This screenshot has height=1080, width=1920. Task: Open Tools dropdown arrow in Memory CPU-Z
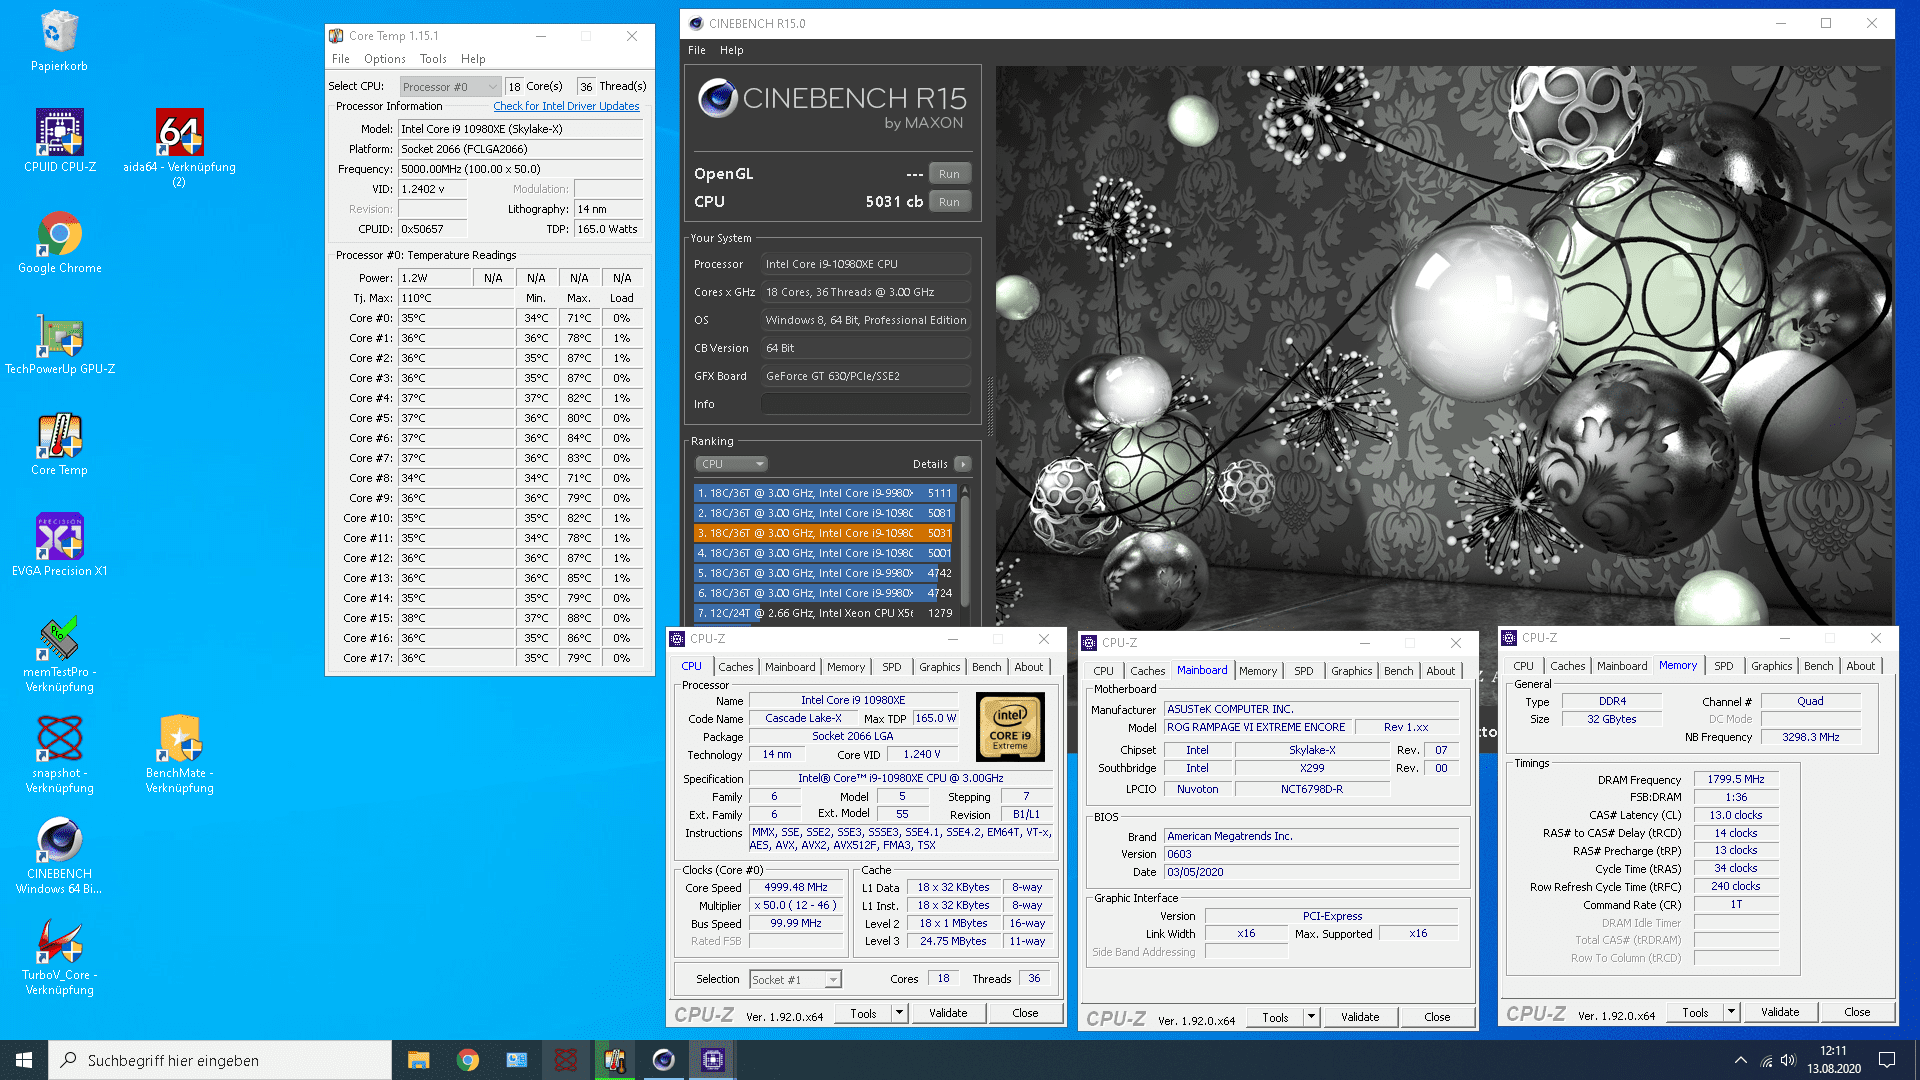pos(1731,1012)
